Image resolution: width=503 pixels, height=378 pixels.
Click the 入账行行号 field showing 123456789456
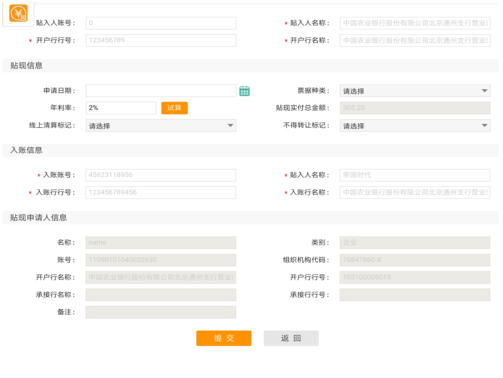(x=161, y=192)
